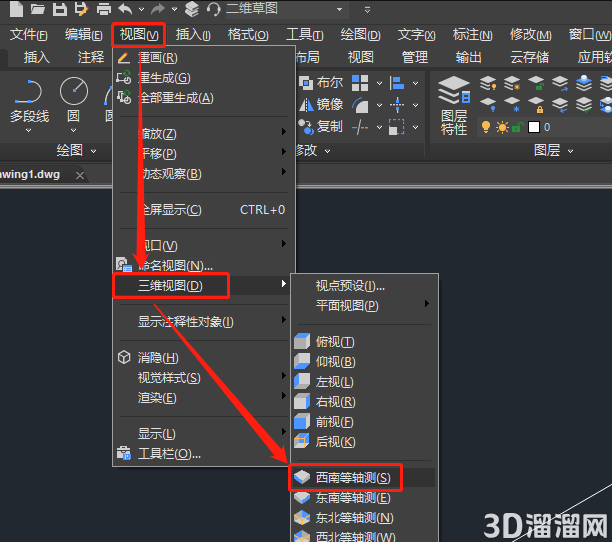Open the 工具(T) menu
This screenshot has width=612, height=542.
304,35
